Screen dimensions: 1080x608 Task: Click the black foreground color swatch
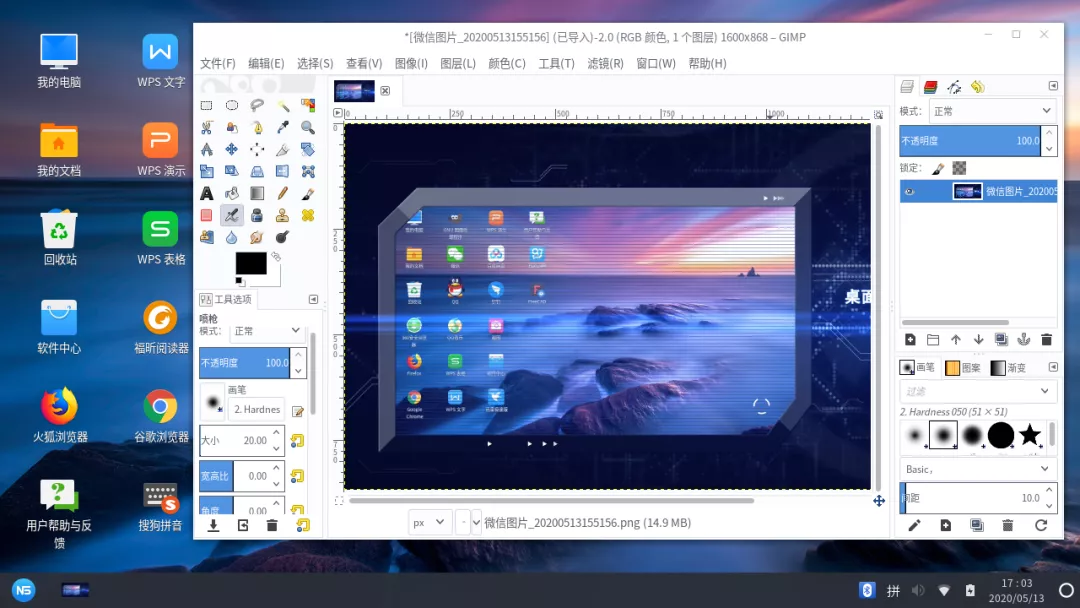click(251, 263)
